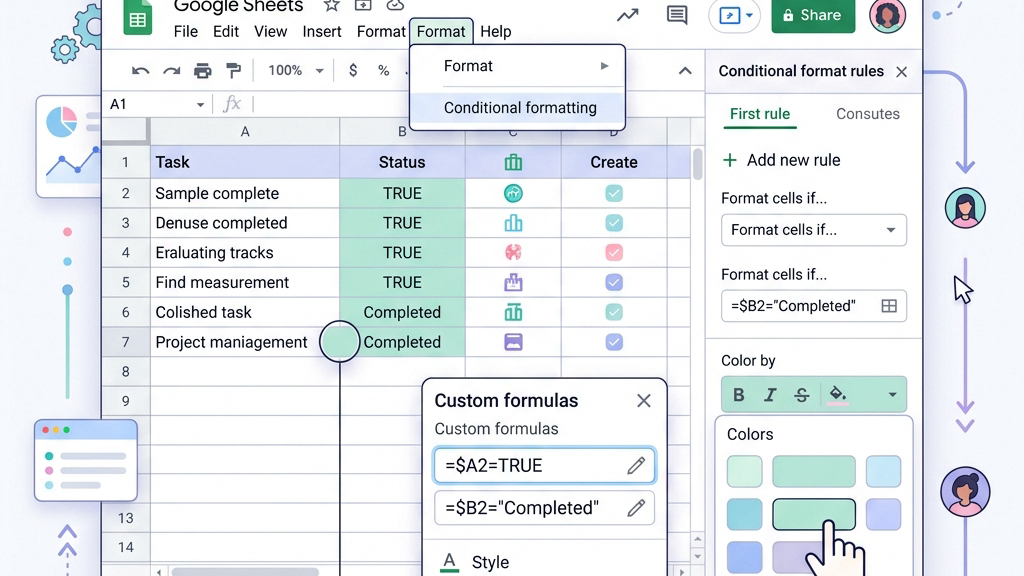Apply strikethrough in Color by toolbar
This screenshot has width=1024, height=576.
pos(801,394)
